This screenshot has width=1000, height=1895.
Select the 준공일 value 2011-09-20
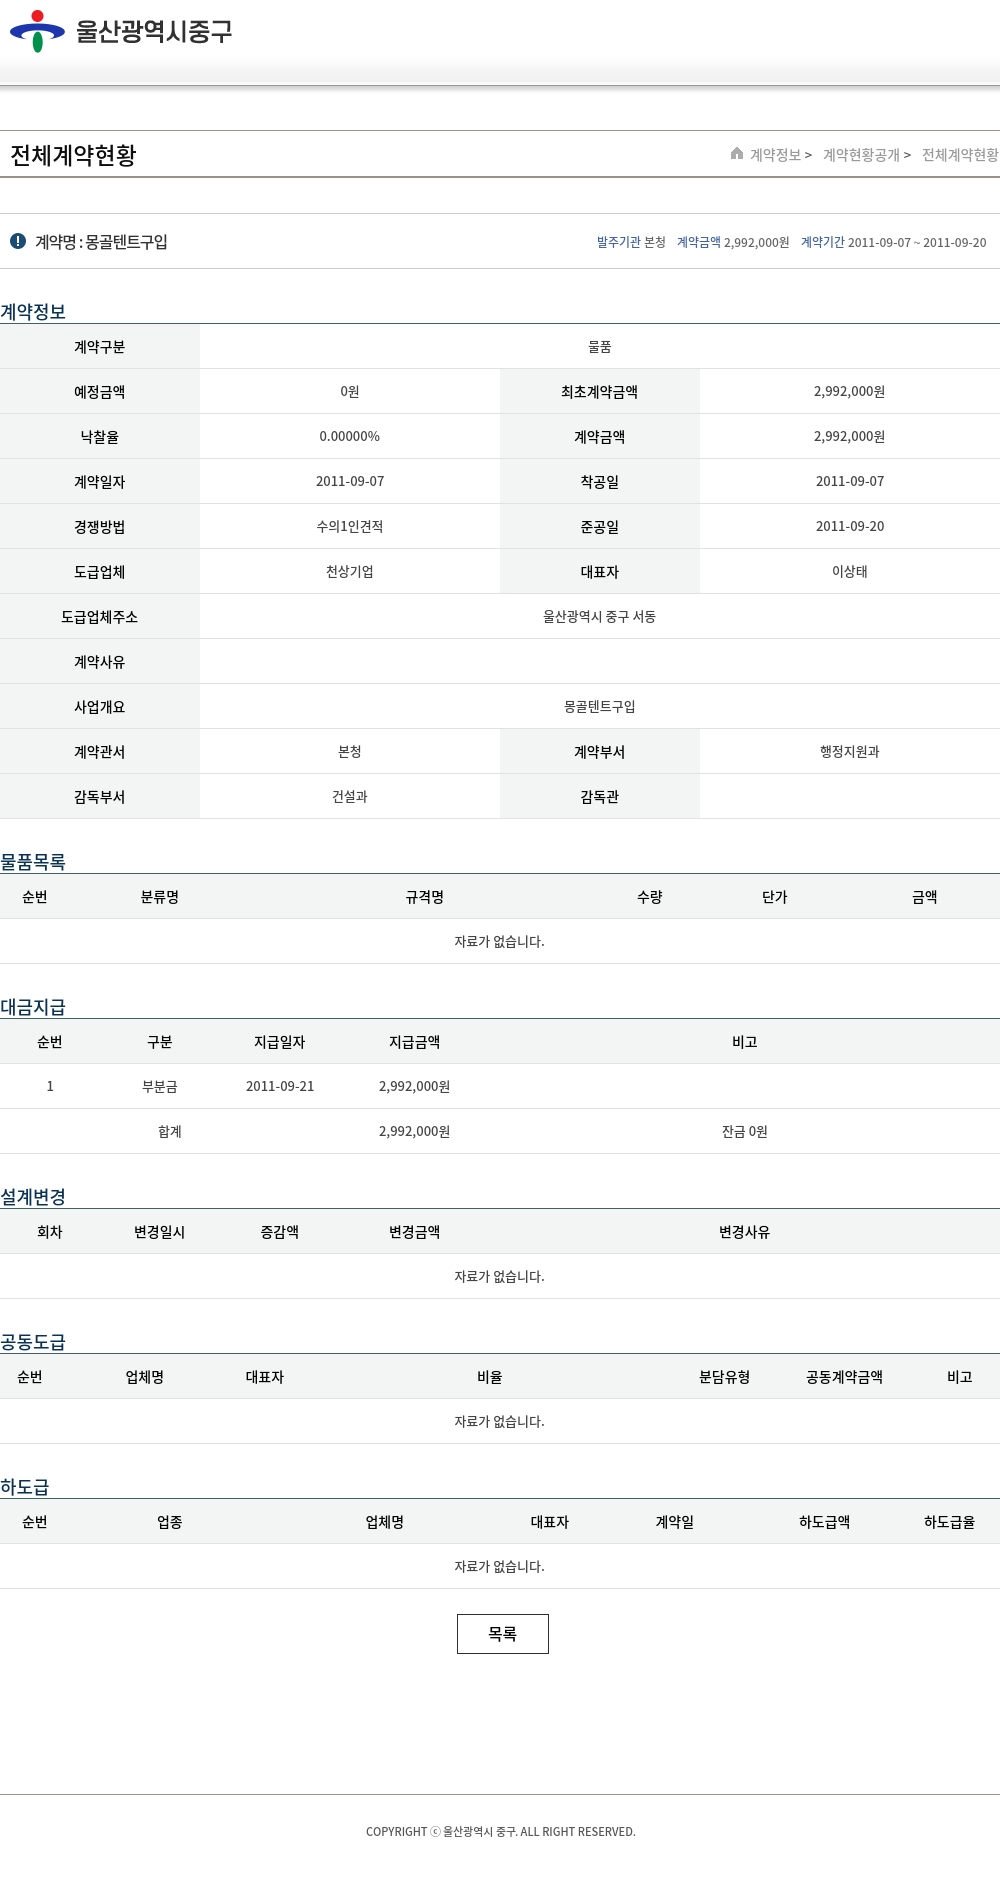(x=850, y=526)
